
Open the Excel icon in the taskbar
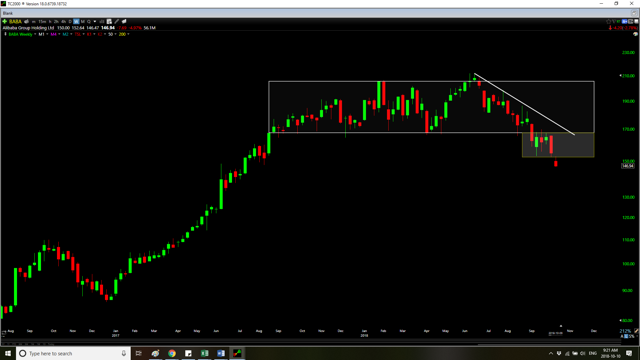click(204, 353)
